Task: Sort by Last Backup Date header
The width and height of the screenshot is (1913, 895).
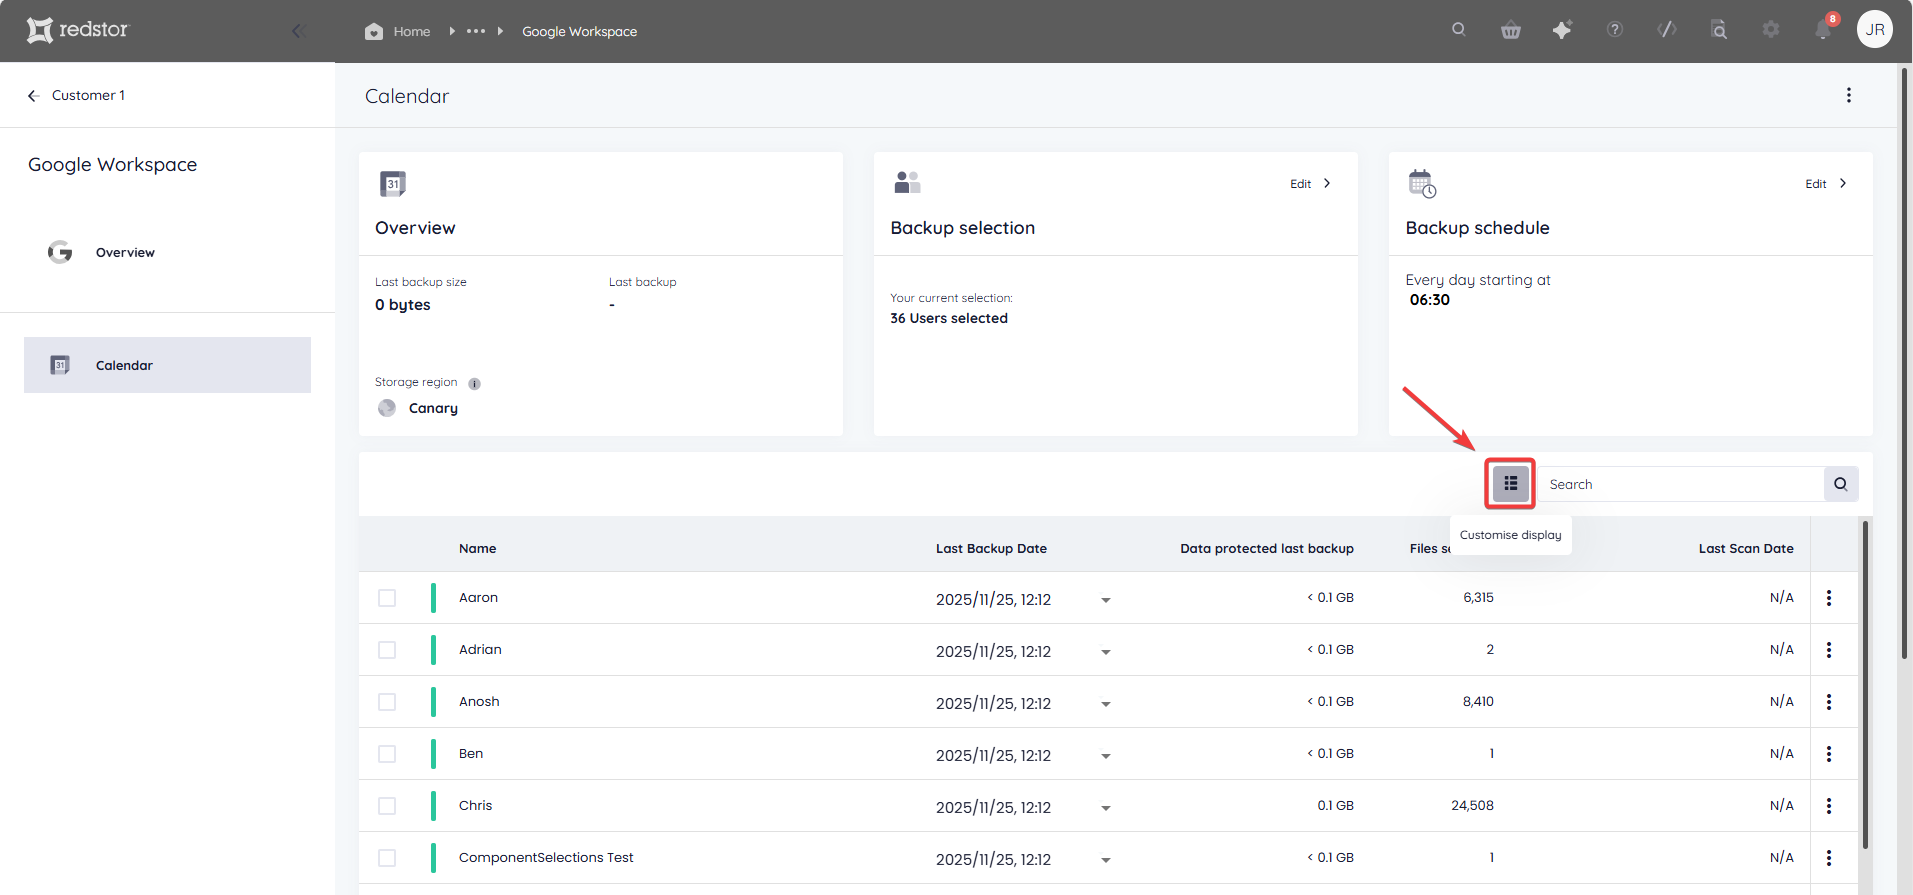Action: (x=991, y=548)
